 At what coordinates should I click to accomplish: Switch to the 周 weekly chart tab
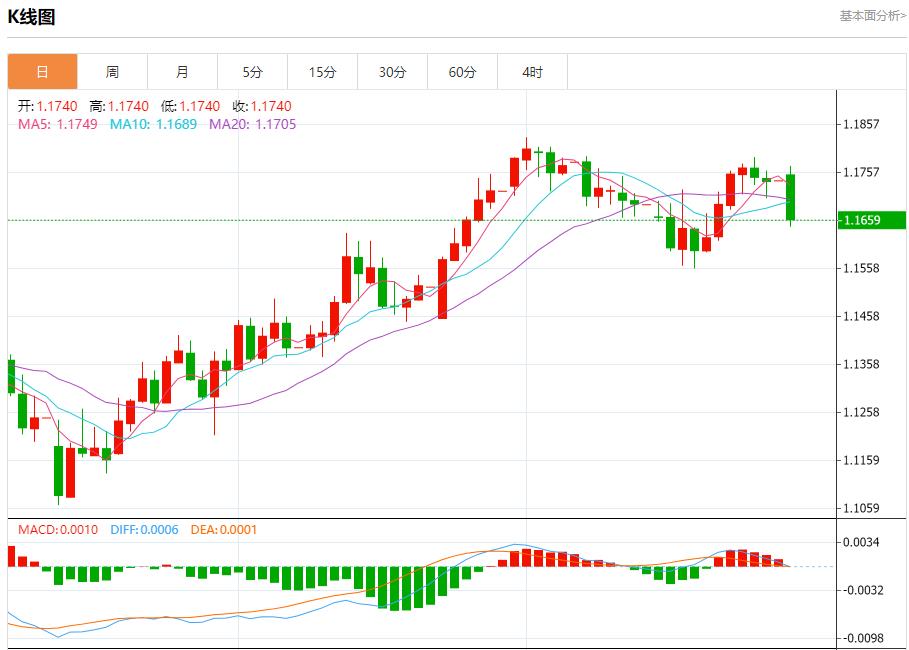113,71
